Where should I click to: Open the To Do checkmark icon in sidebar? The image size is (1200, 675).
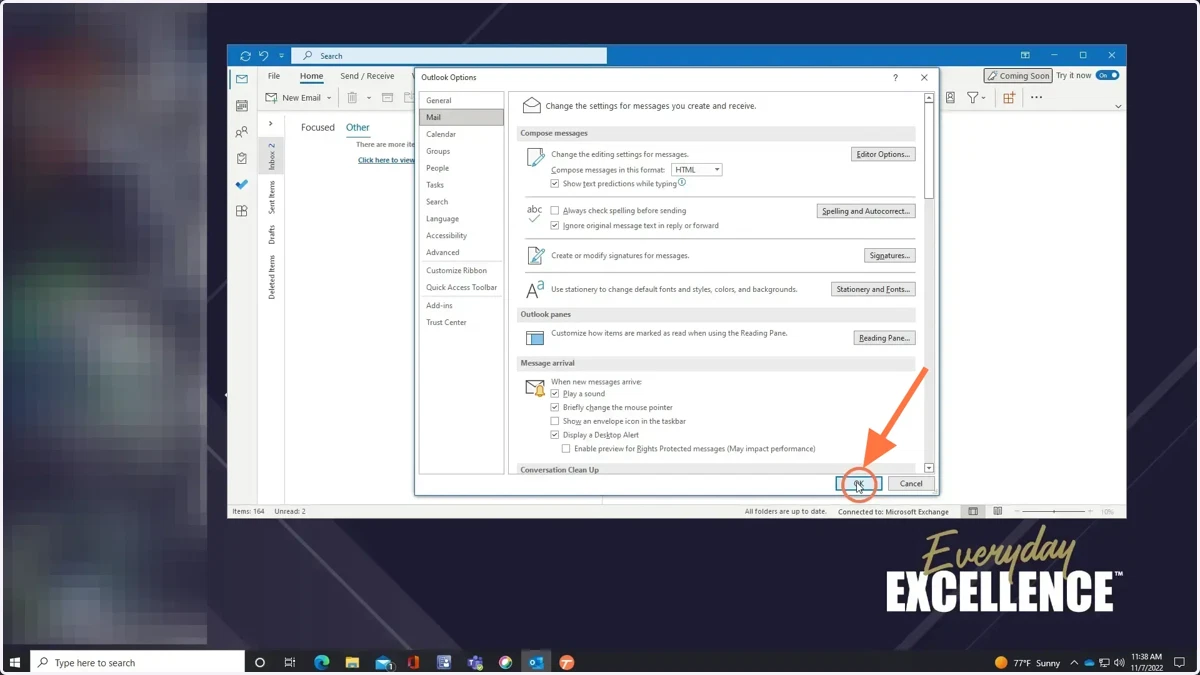click(242, 185)
